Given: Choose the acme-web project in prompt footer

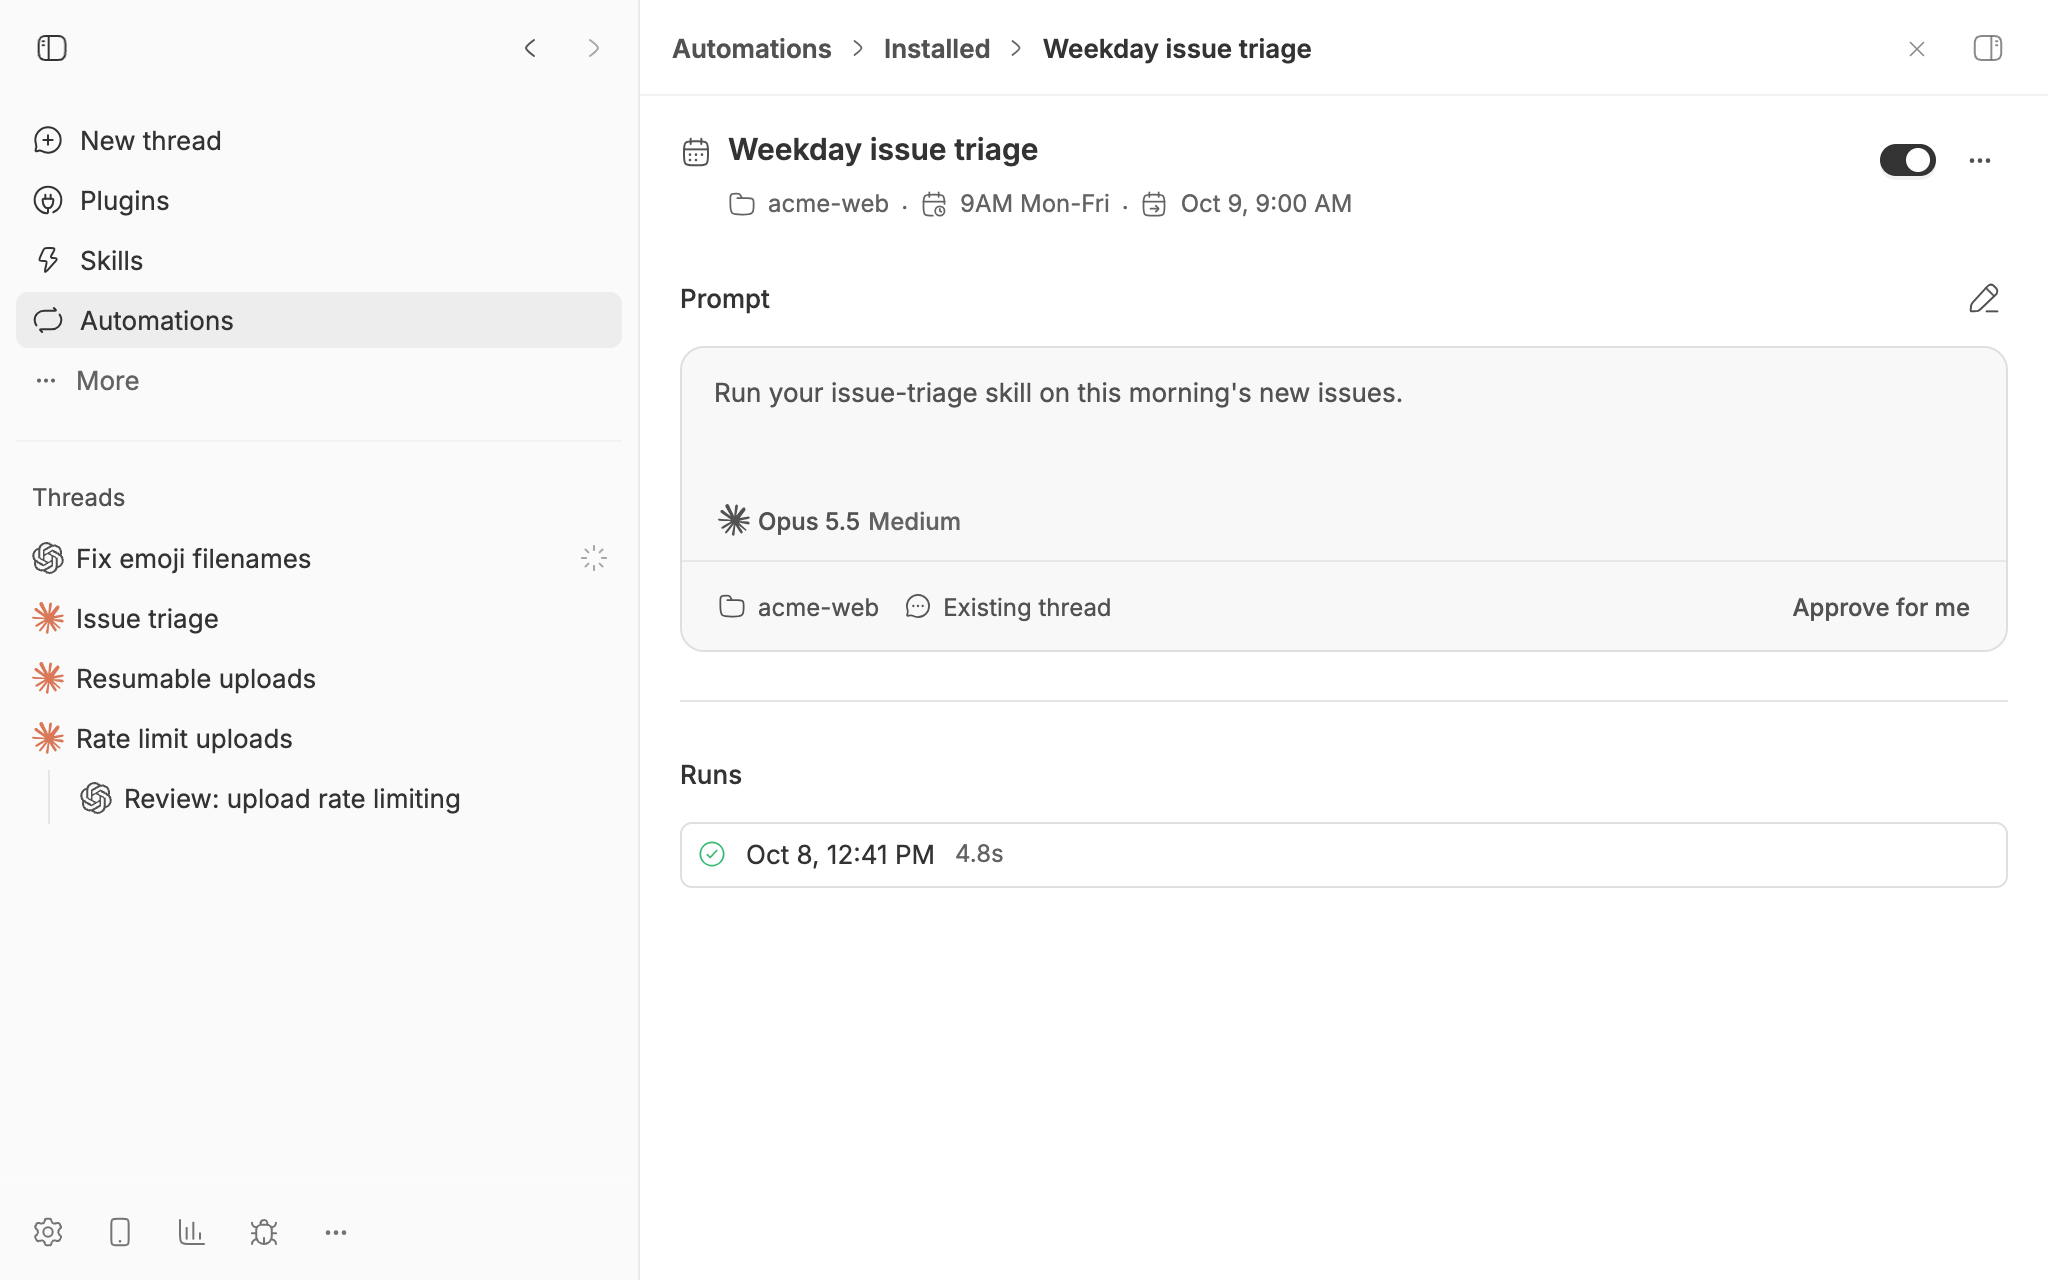Looking at the screenshot, I should pyautogui.click(x=799, y=607).
